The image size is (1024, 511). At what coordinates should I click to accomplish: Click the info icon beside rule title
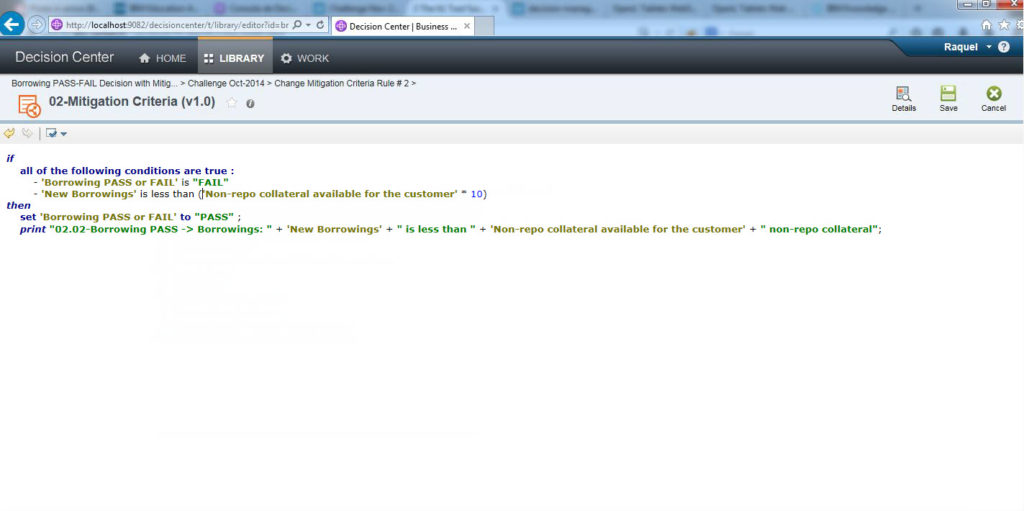[x=250, y=103]
